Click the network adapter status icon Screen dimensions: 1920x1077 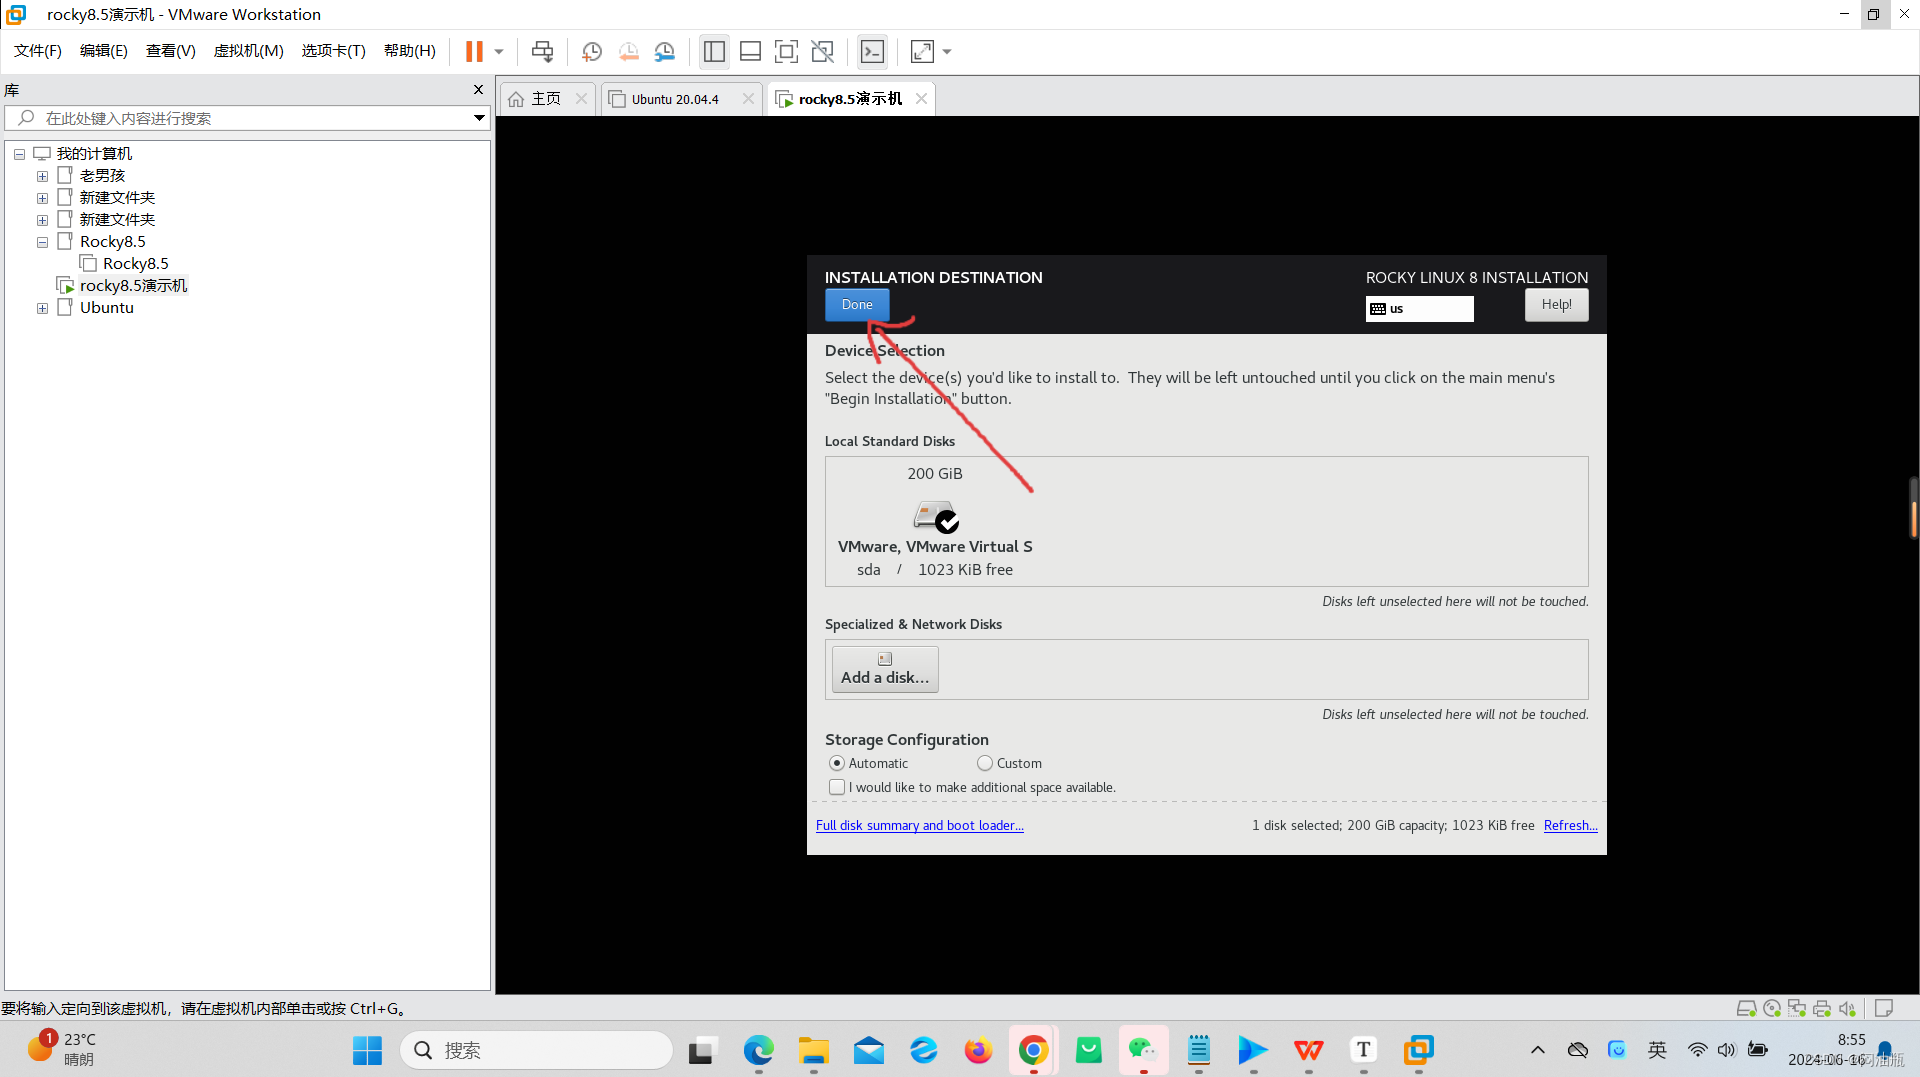pyautogui.click(x=1797, y=1008)
